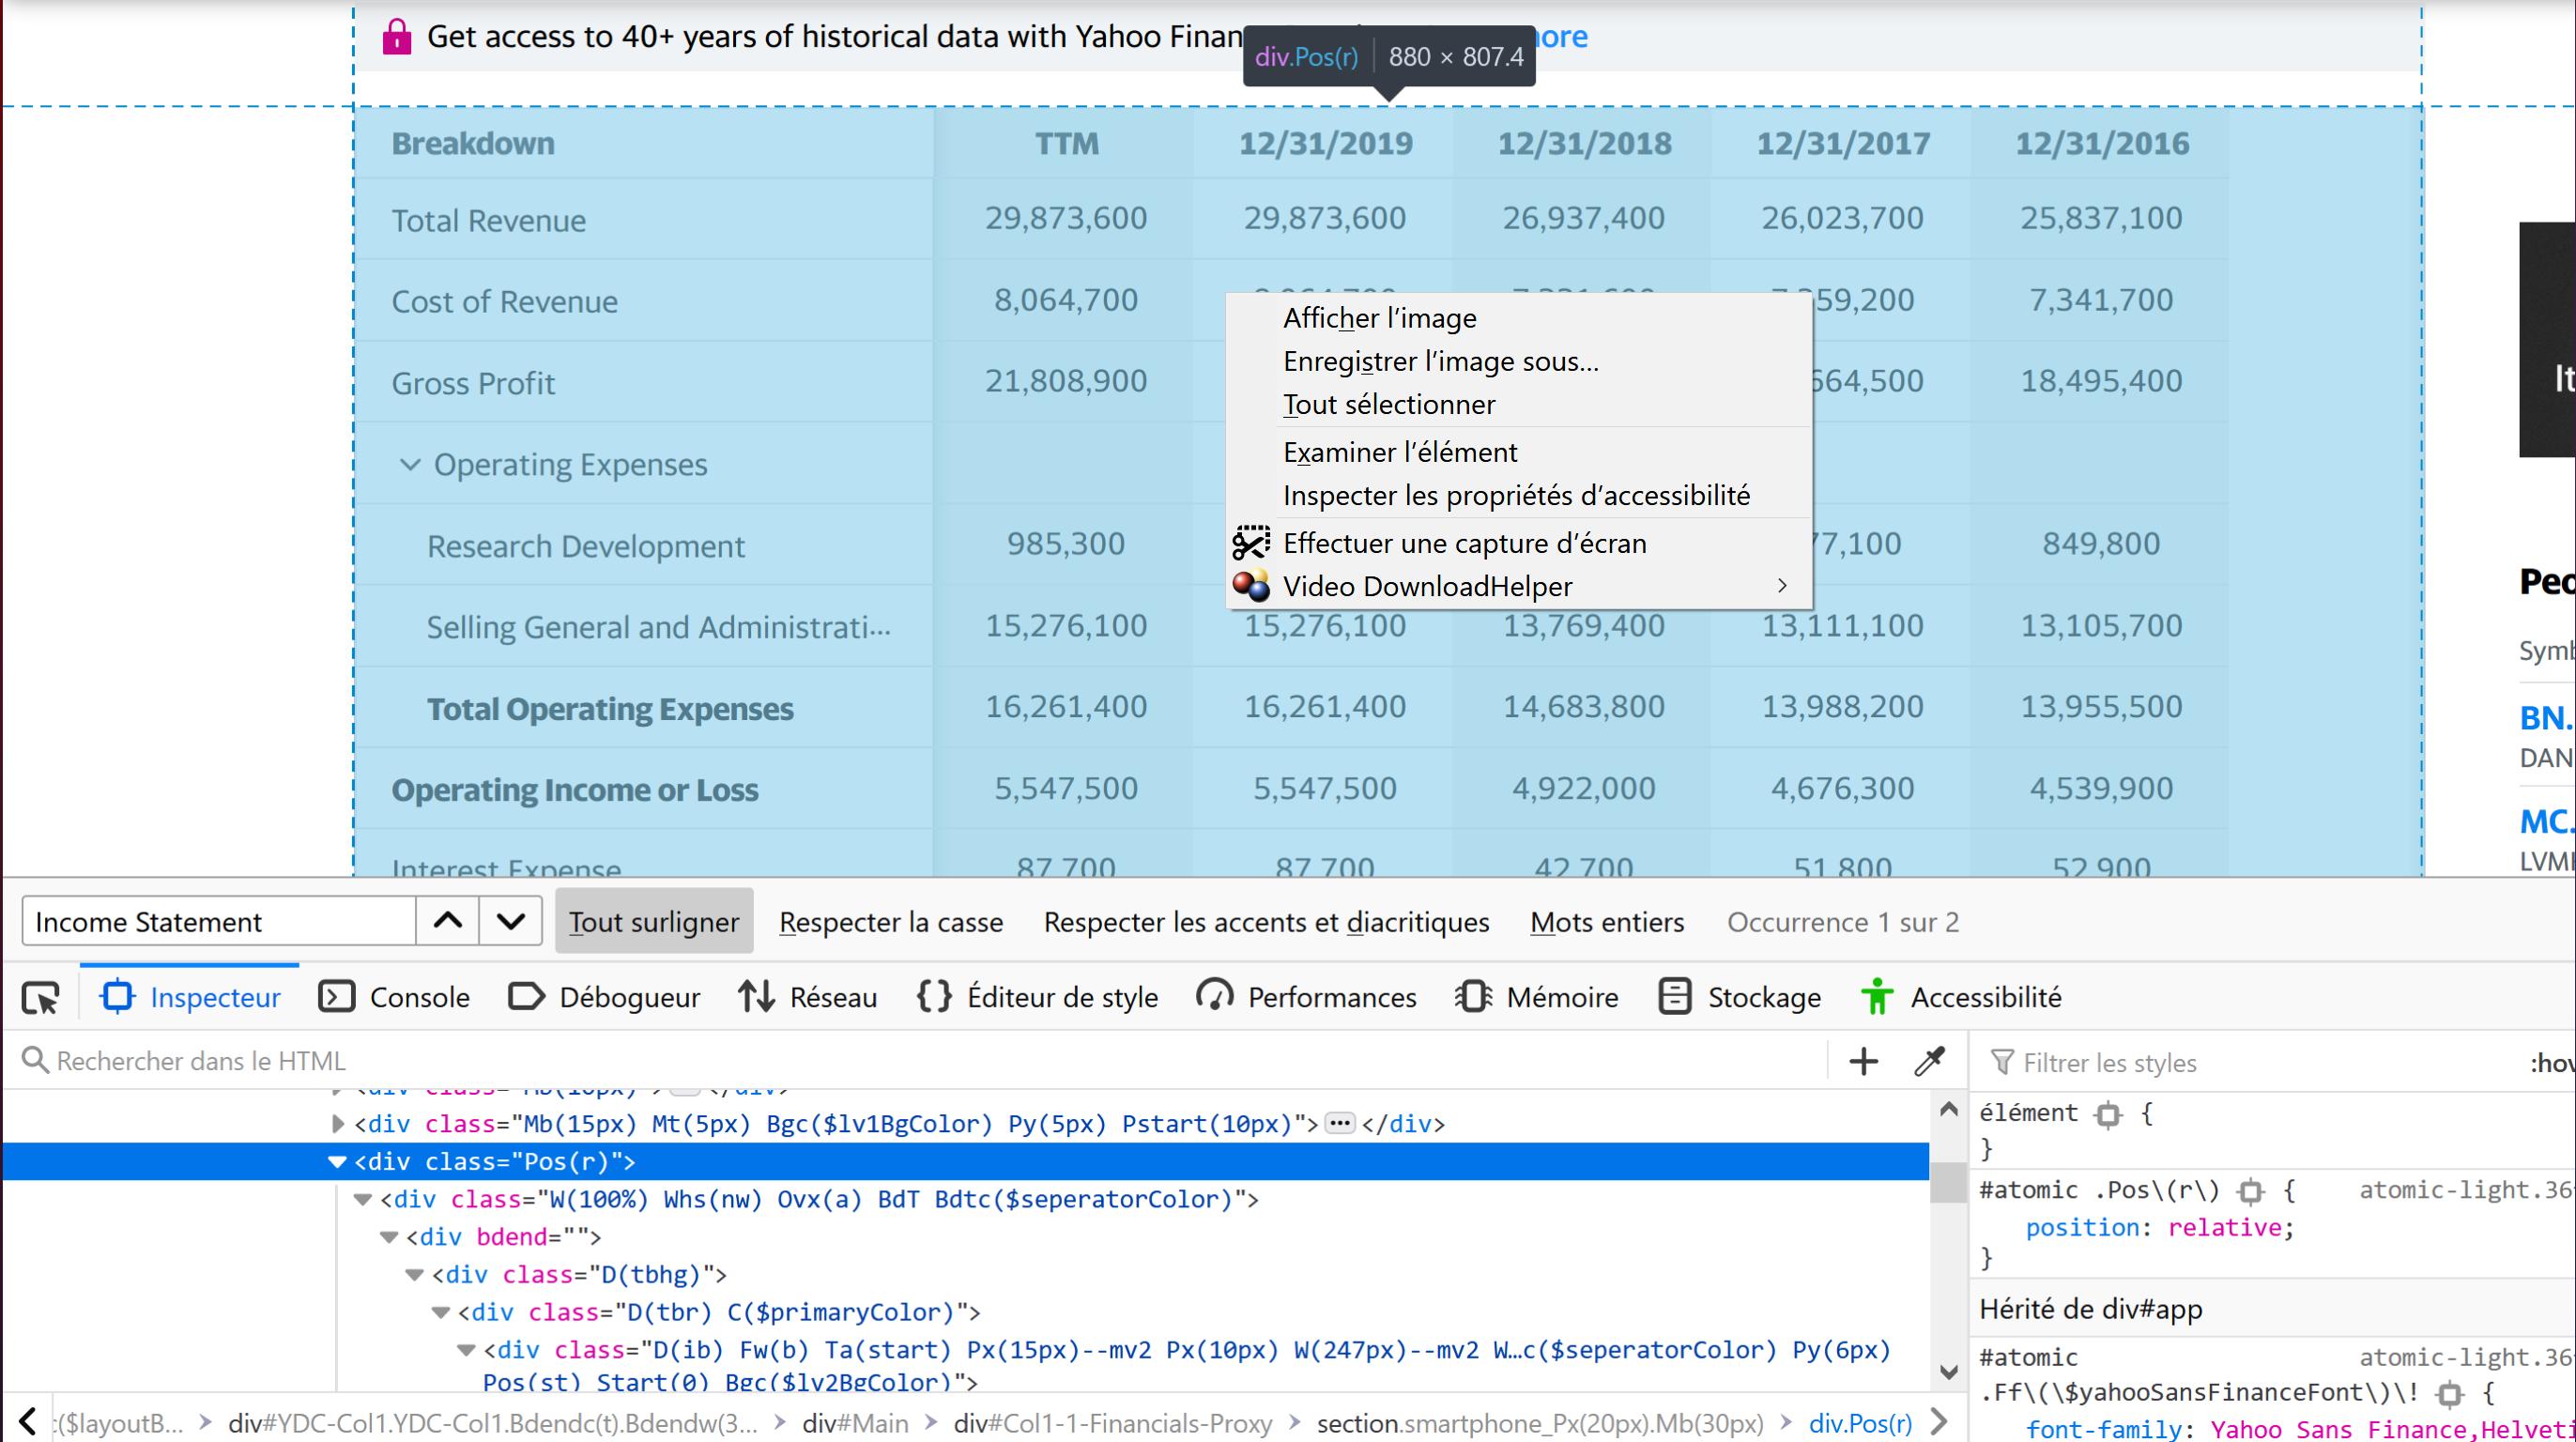Click selector highlighter icon next to élément

(x=2108, y=1115)
